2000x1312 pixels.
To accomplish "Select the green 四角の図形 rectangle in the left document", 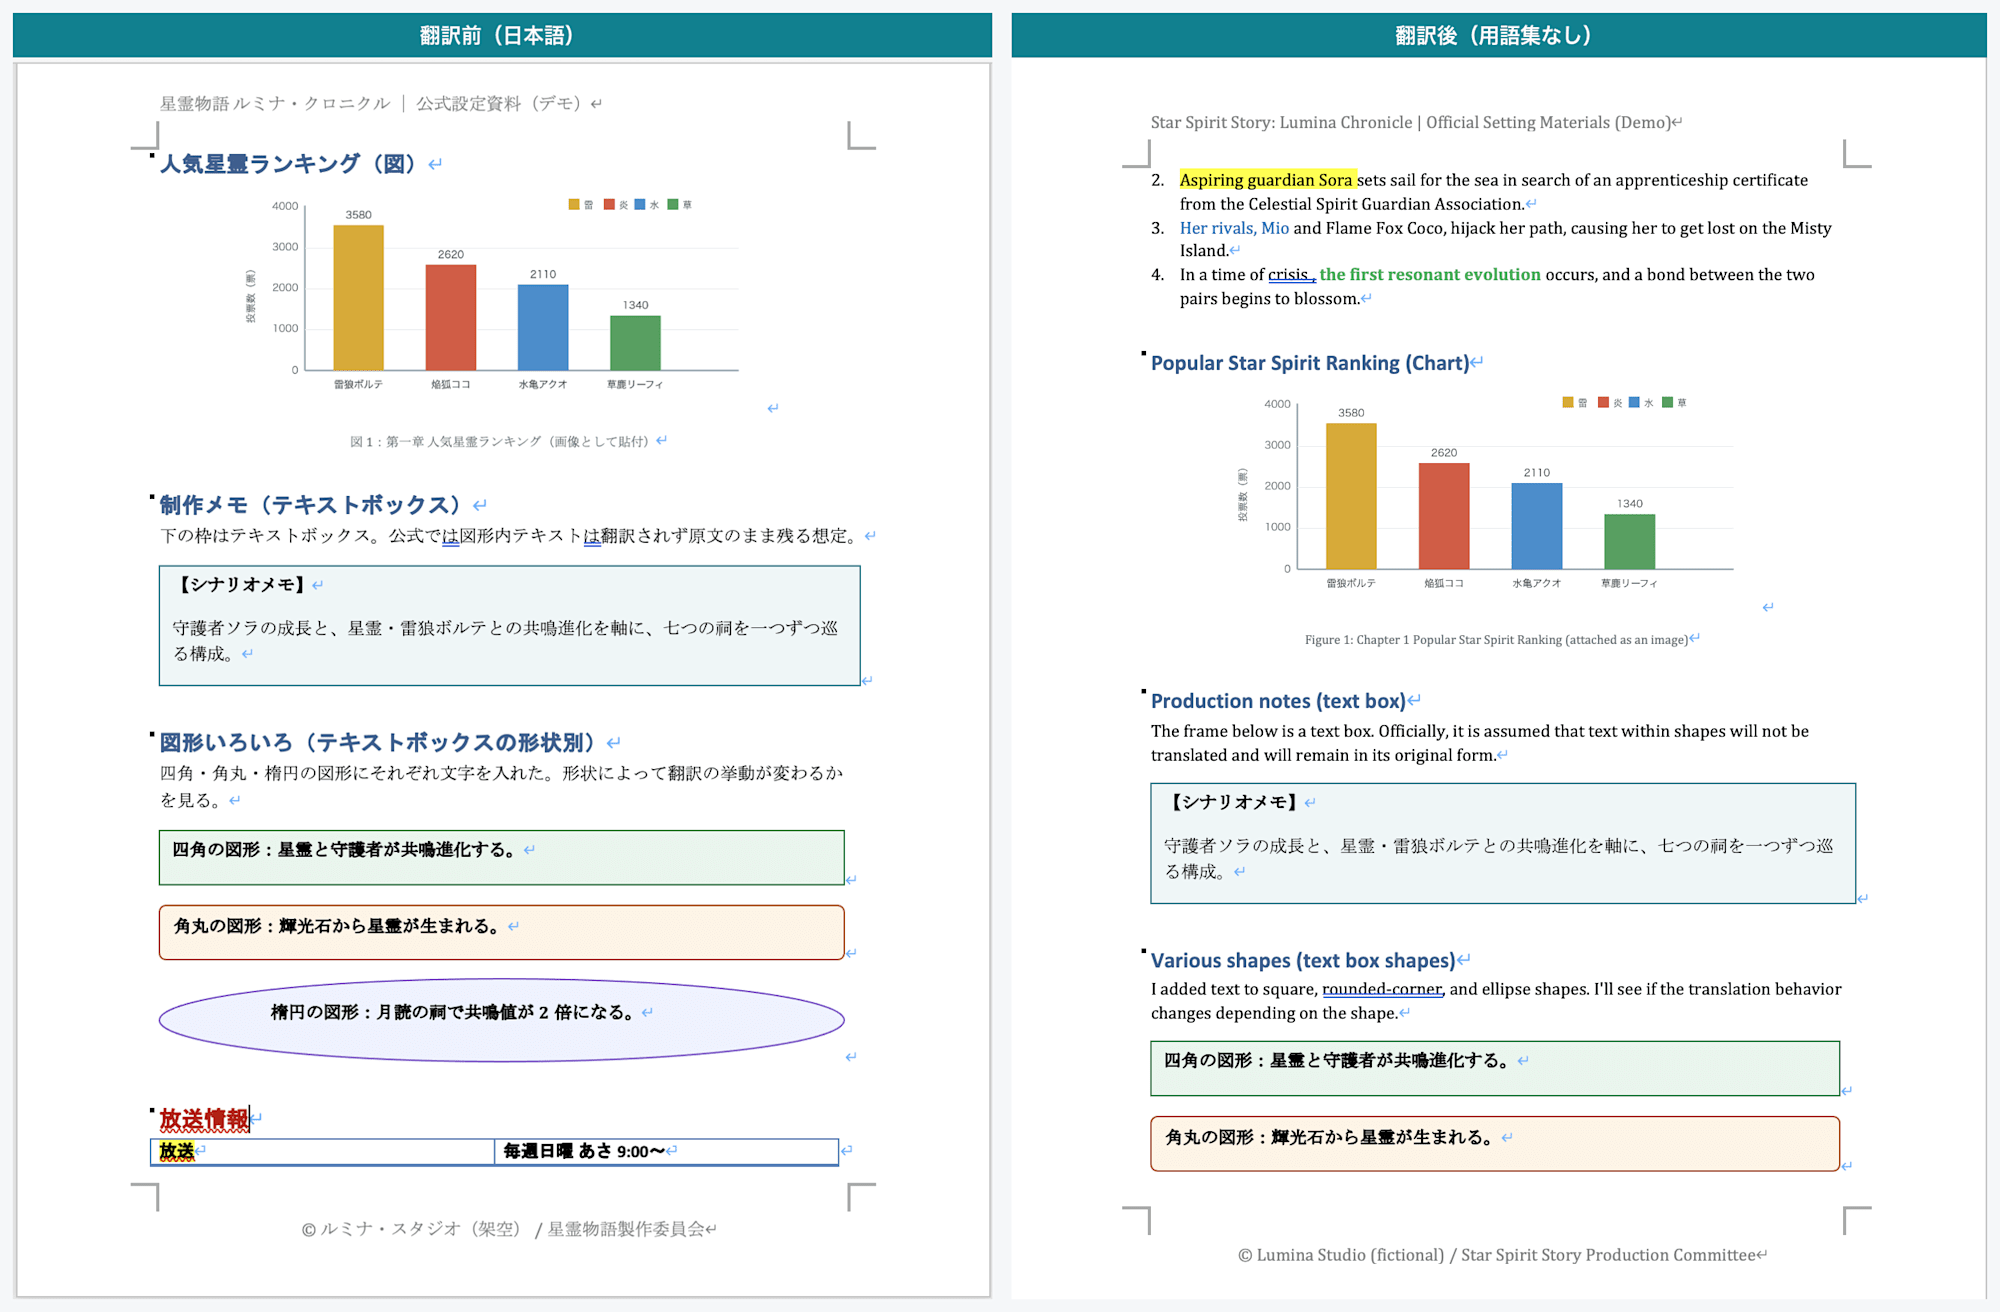I will pyautogui.click(x=501, y=857).
